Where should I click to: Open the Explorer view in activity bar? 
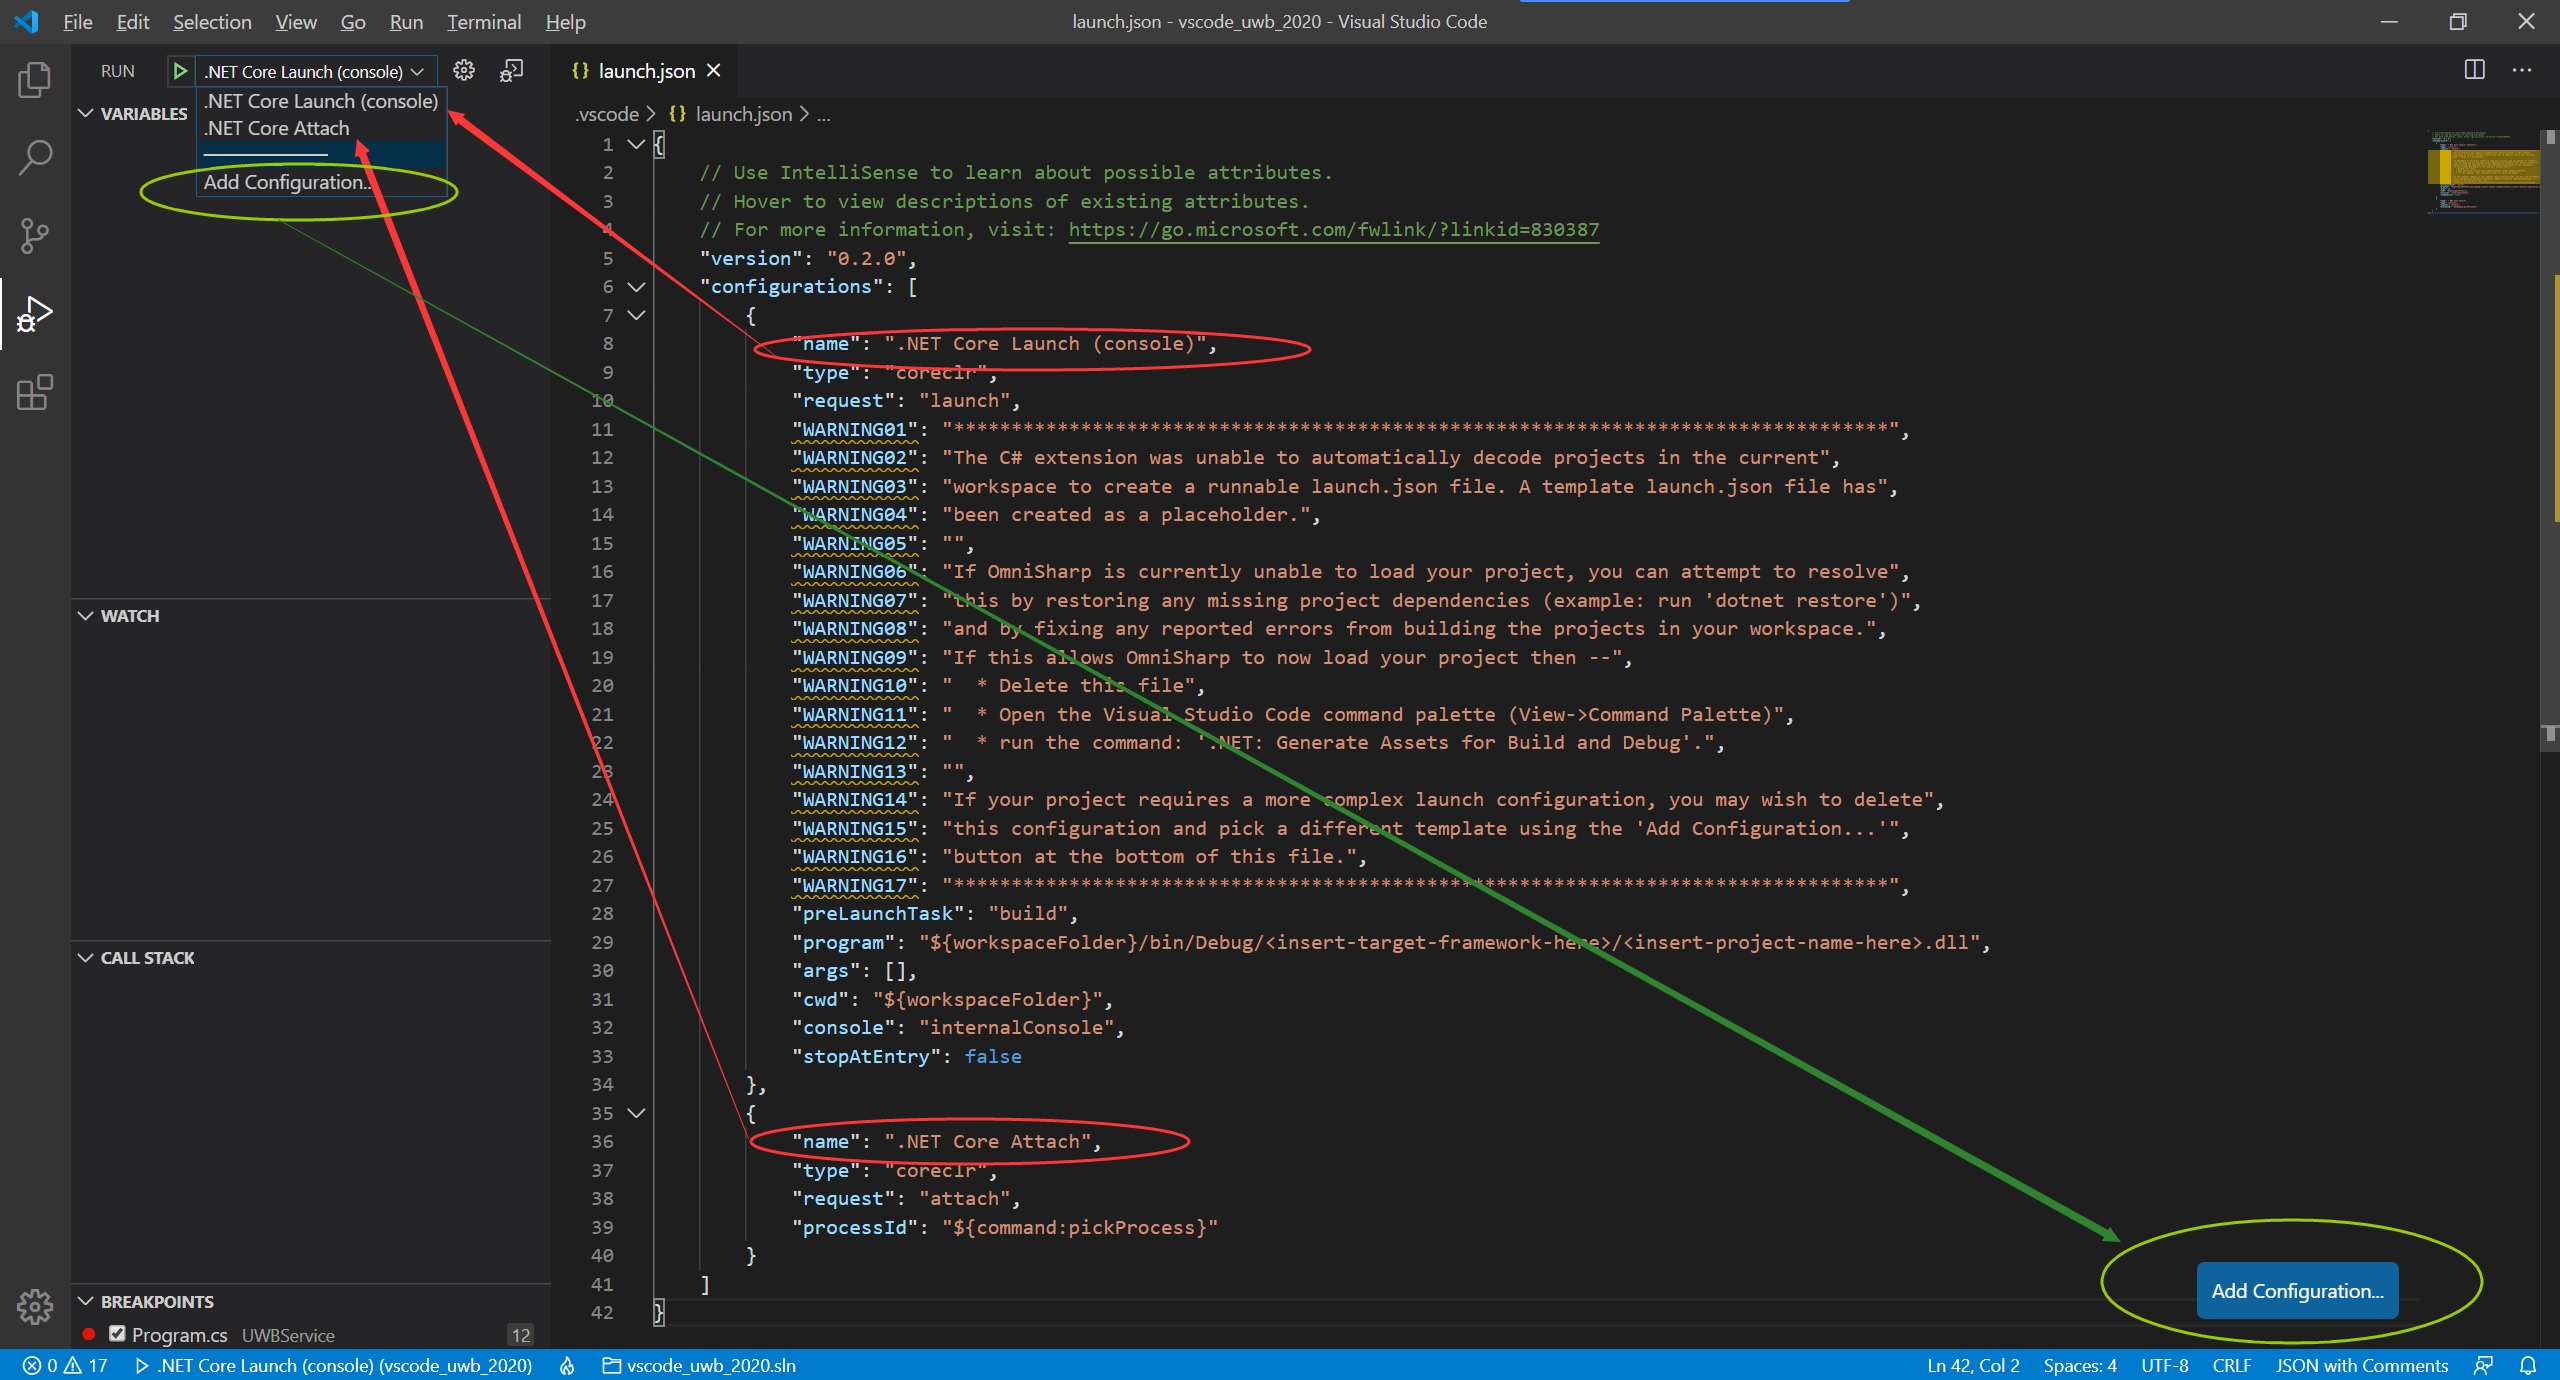[35, 80]
